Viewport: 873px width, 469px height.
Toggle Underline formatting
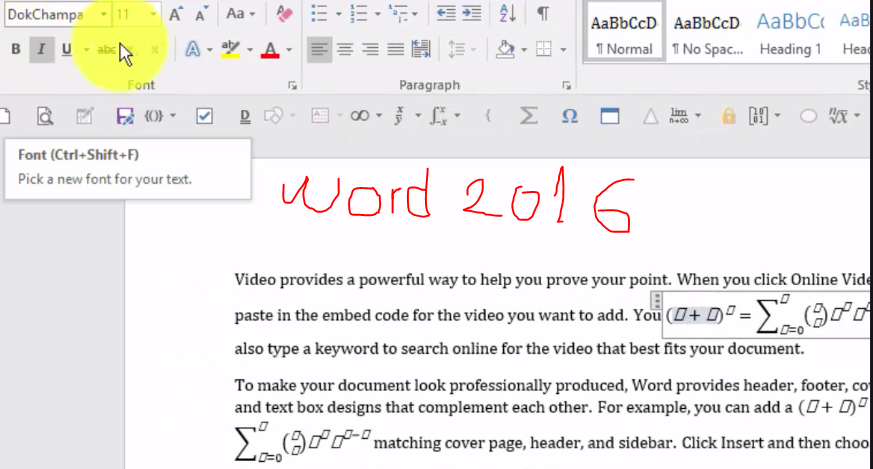(66, 50)
